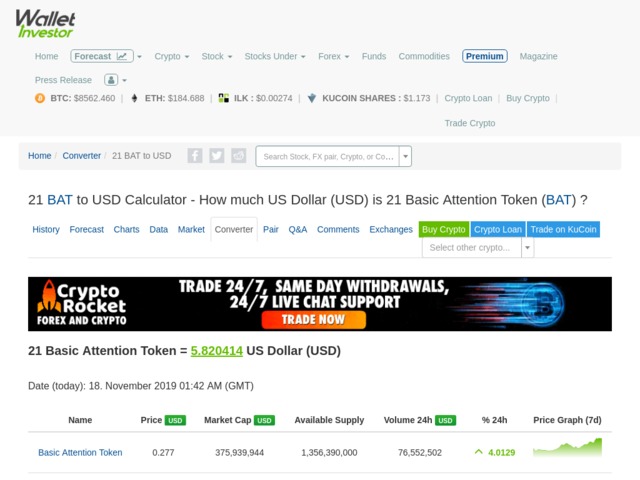Viewport: 640px width, 480px height.
Task: Share page via Facebook icon
Action: (195, 156)
